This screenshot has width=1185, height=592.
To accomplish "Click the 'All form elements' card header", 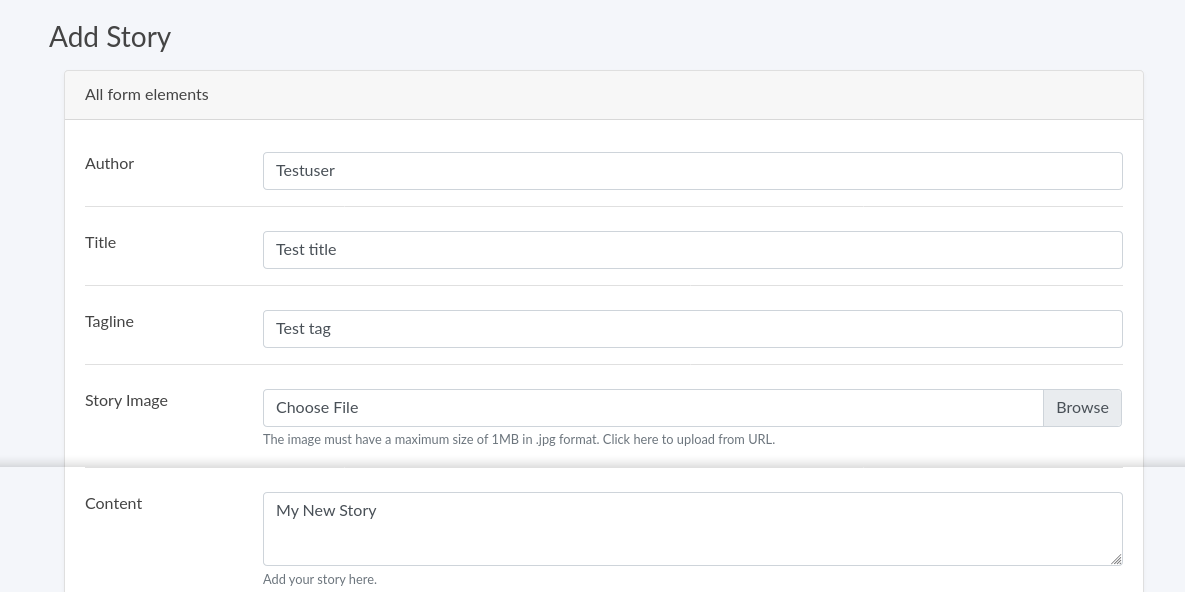I will click(x=147, y=95).
